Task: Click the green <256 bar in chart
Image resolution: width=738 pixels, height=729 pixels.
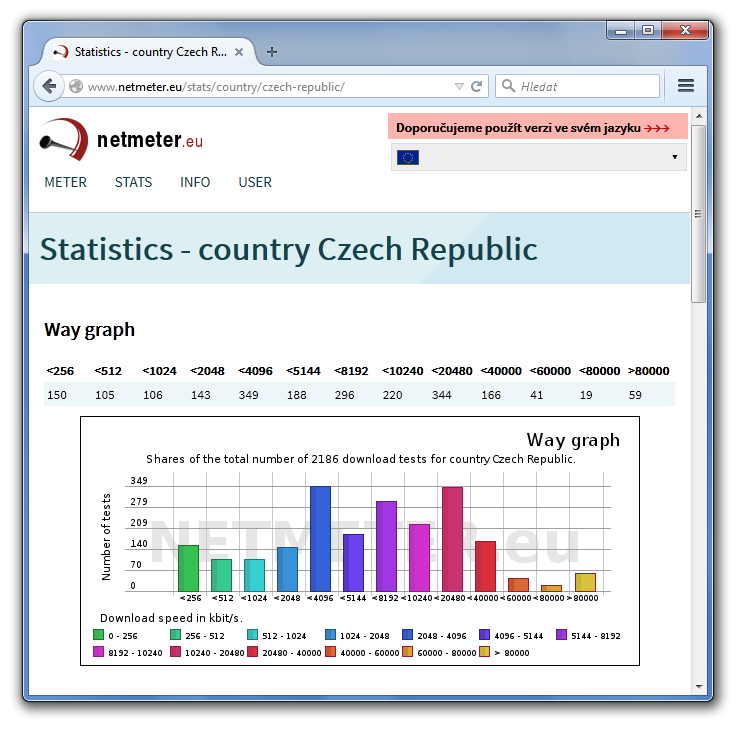Action: tap(188, 568)
